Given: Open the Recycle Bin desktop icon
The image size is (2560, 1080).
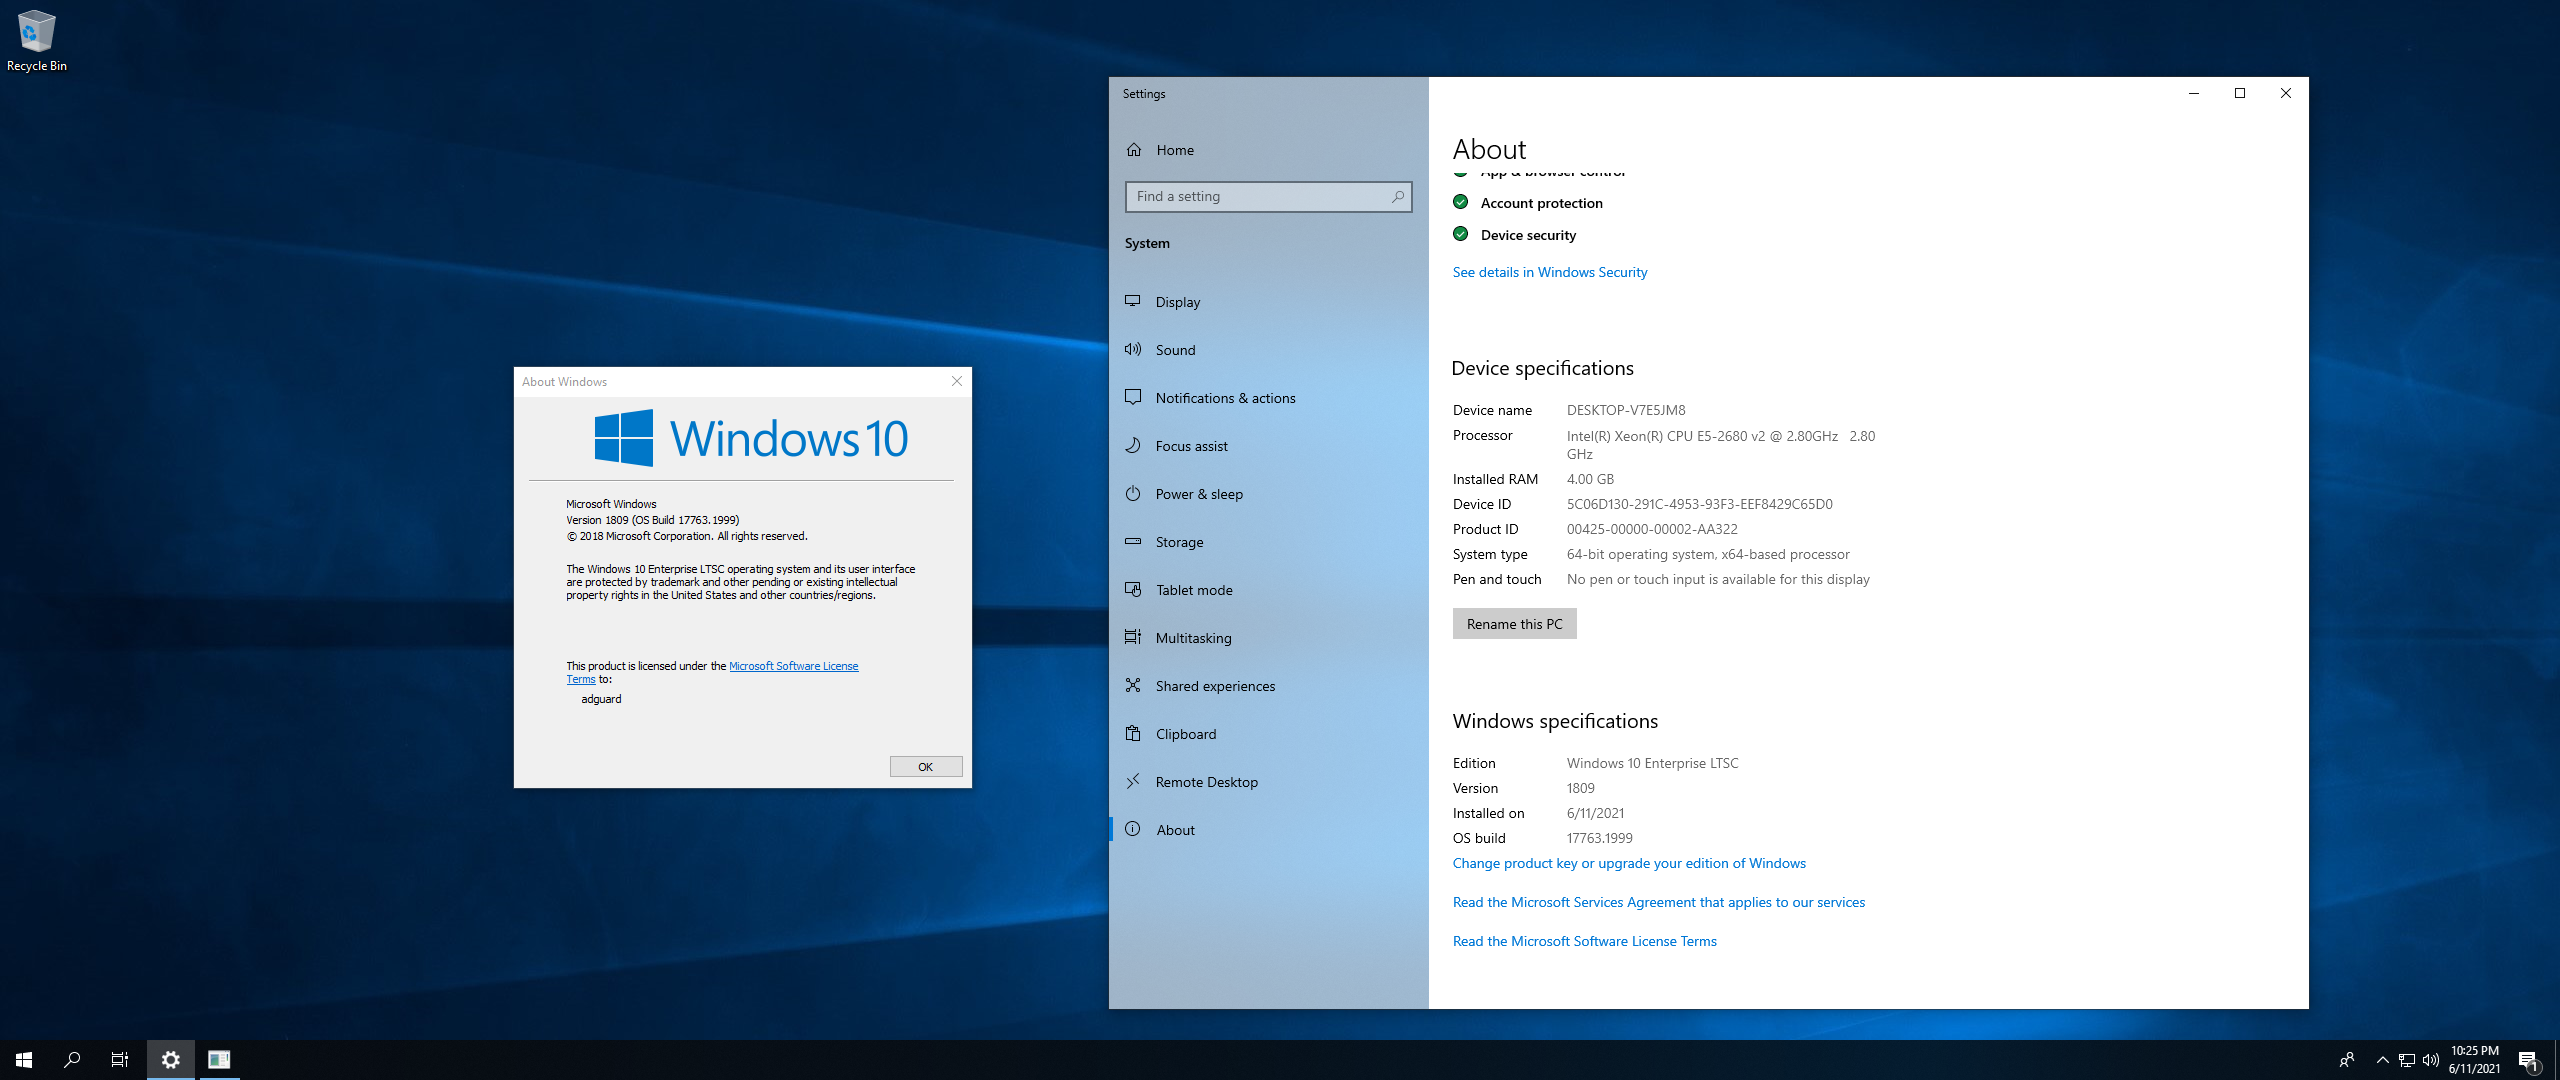Looking at the screenshot, I should (x=36, y=41).
